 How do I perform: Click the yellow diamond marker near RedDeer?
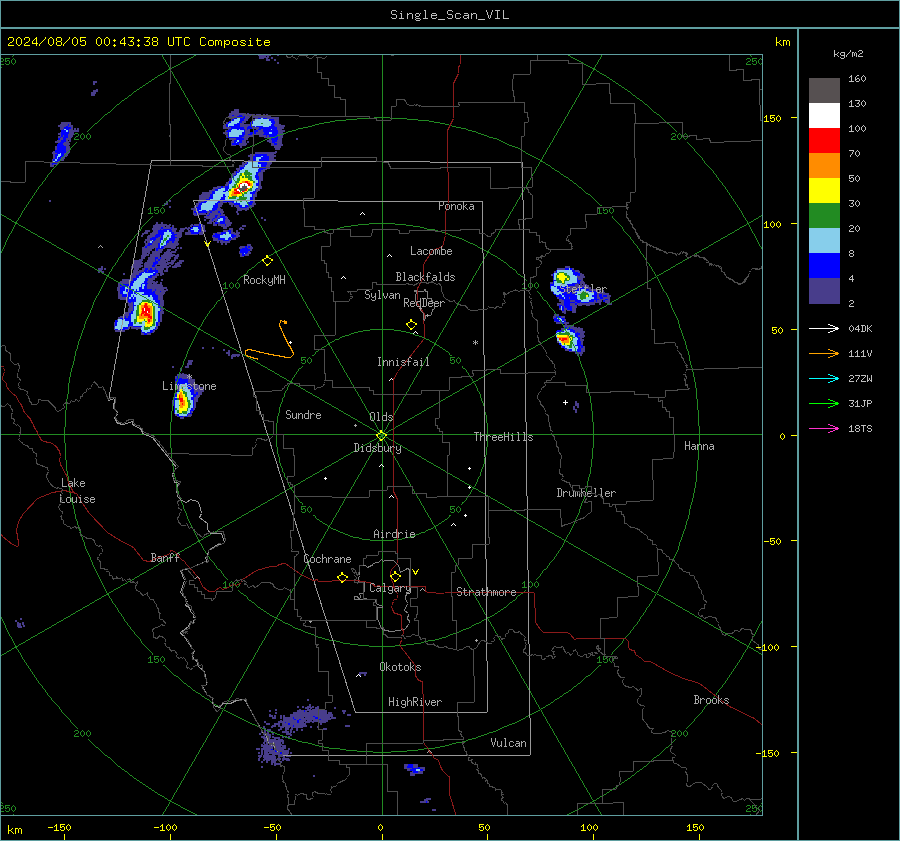pos(412,325)
